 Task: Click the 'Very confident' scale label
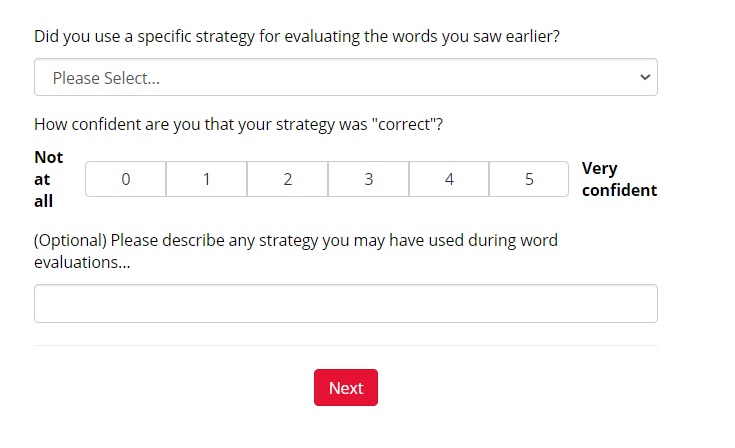coord(618,179)
